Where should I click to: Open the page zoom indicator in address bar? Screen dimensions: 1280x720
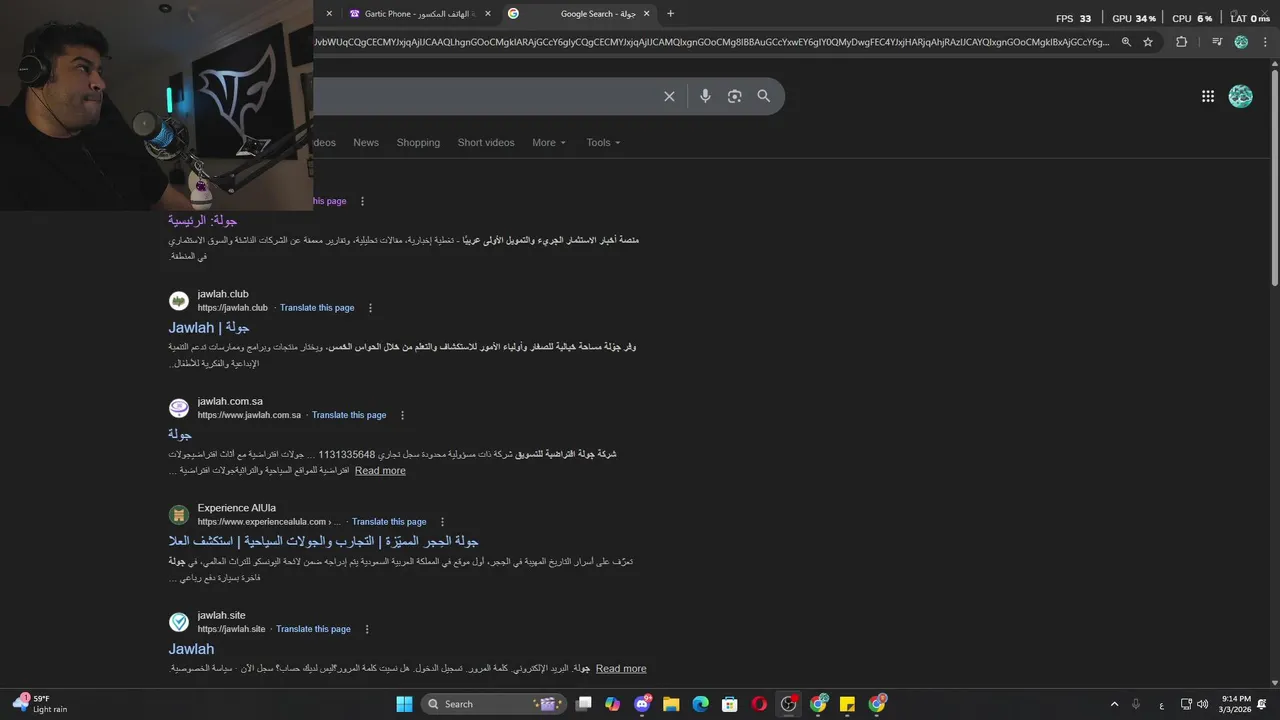click(1126, 42)
